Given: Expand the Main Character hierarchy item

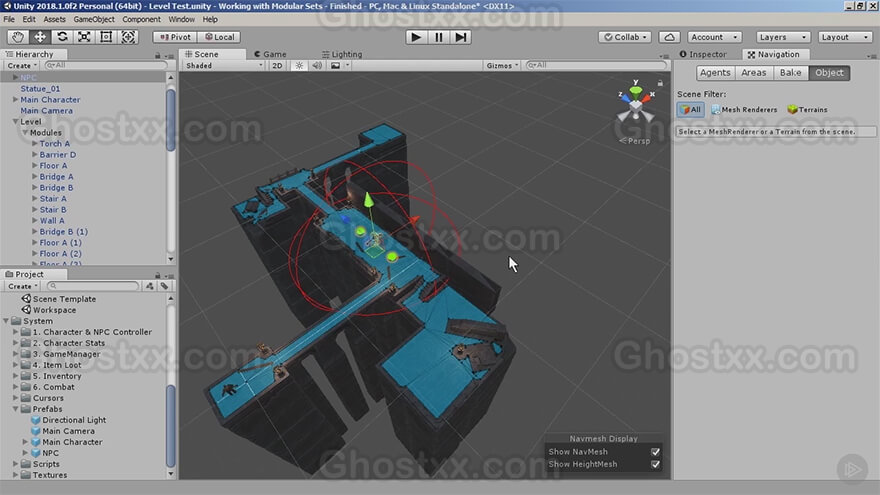Looking at the screenshot, I should [15, 99].
